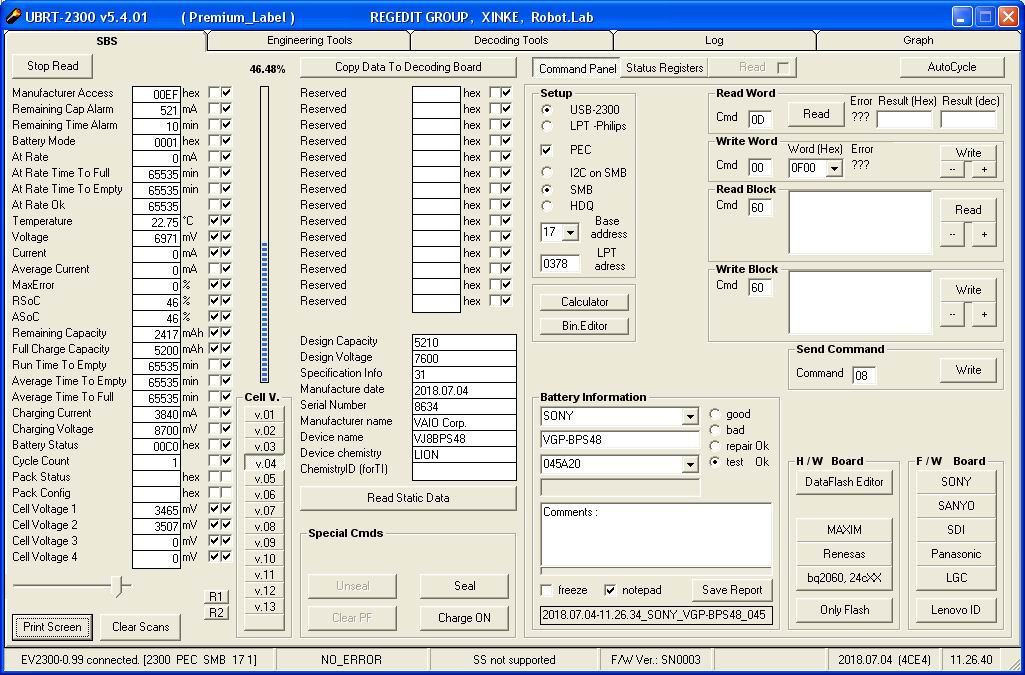Select USB-2300 radio option

(547, 110)
